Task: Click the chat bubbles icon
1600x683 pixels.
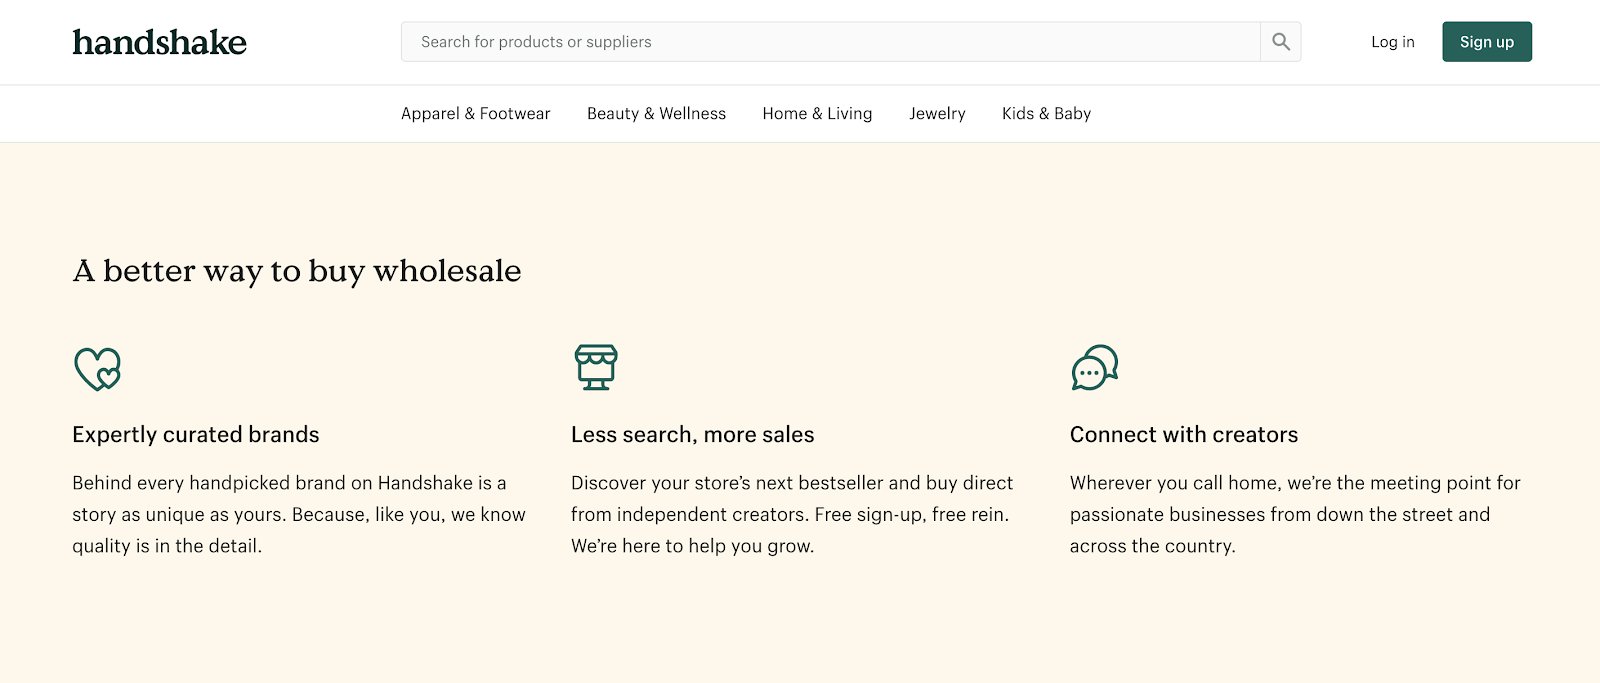Action: (x=1094, y=368)
